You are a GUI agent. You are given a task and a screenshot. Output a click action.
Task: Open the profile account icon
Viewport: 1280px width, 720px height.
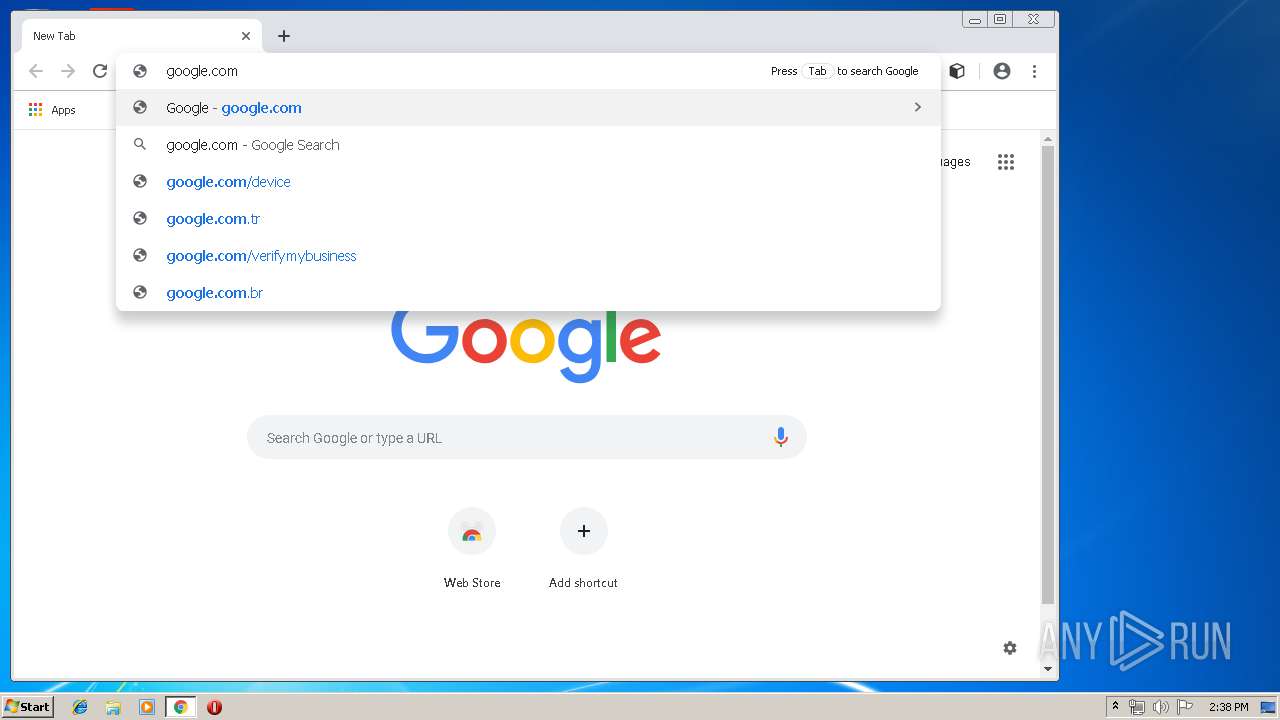coord(1001,71)
